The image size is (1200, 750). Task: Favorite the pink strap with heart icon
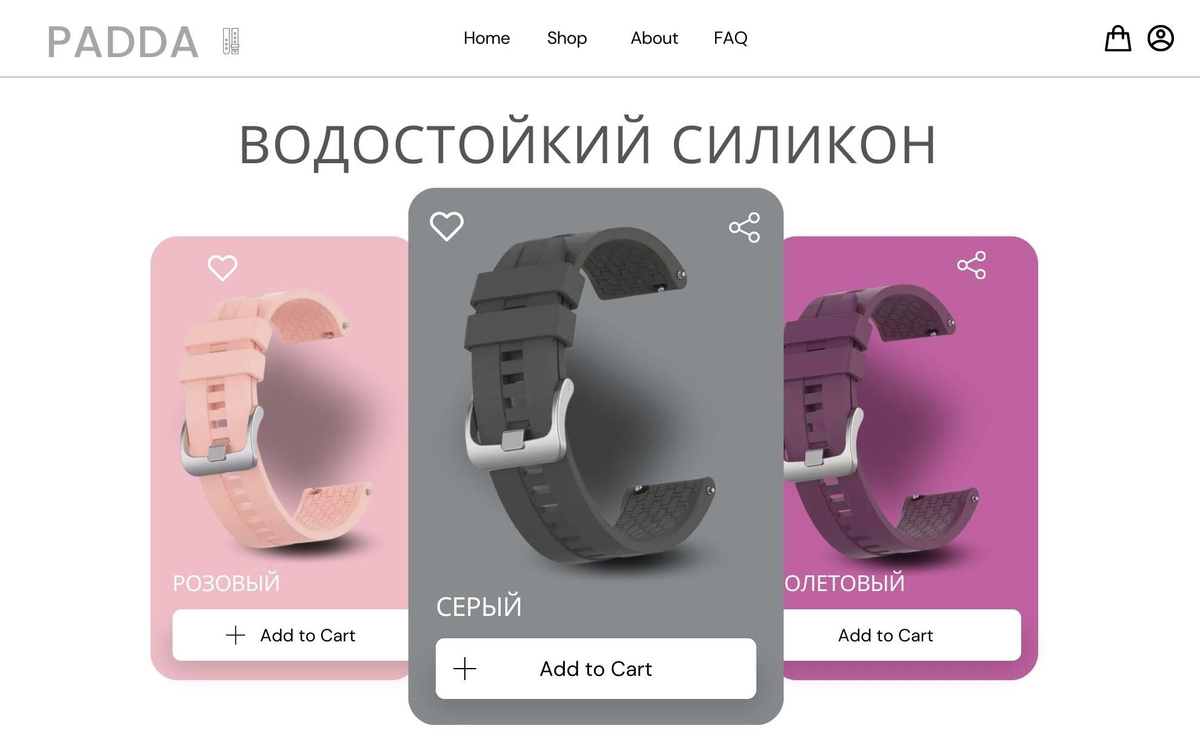[222, 267]
